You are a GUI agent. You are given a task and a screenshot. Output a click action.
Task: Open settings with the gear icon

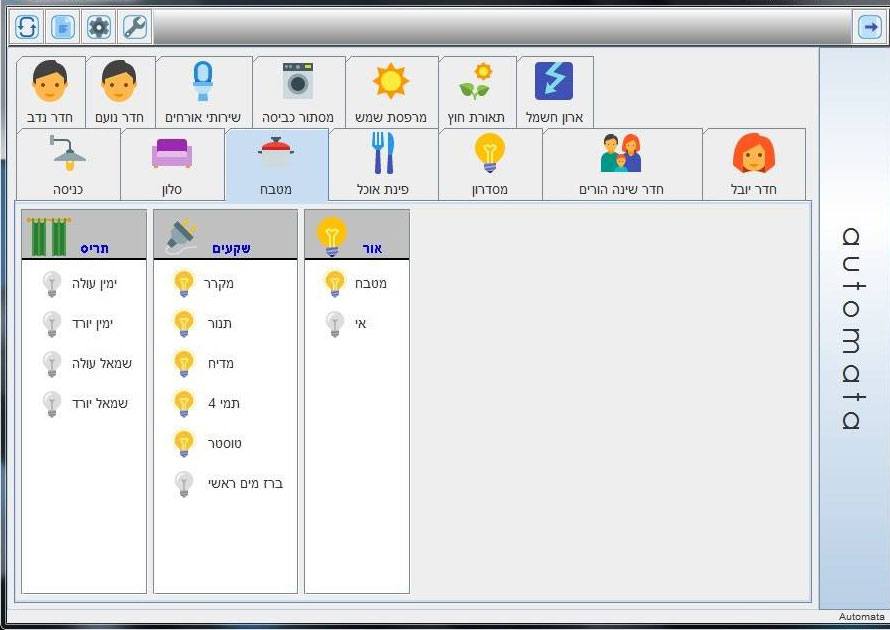click(x=99, y=27)
